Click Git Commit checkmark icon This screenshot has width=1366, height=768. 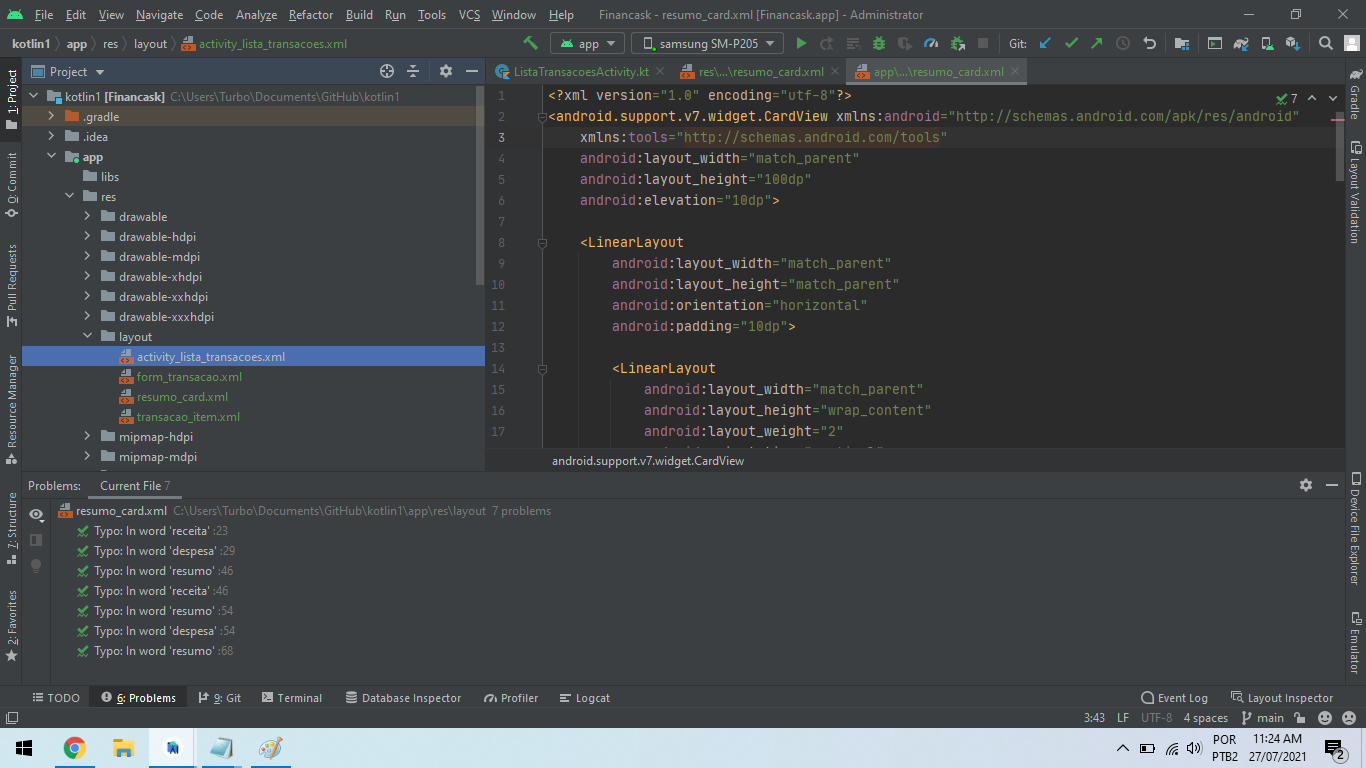[x=1071, y=43]
